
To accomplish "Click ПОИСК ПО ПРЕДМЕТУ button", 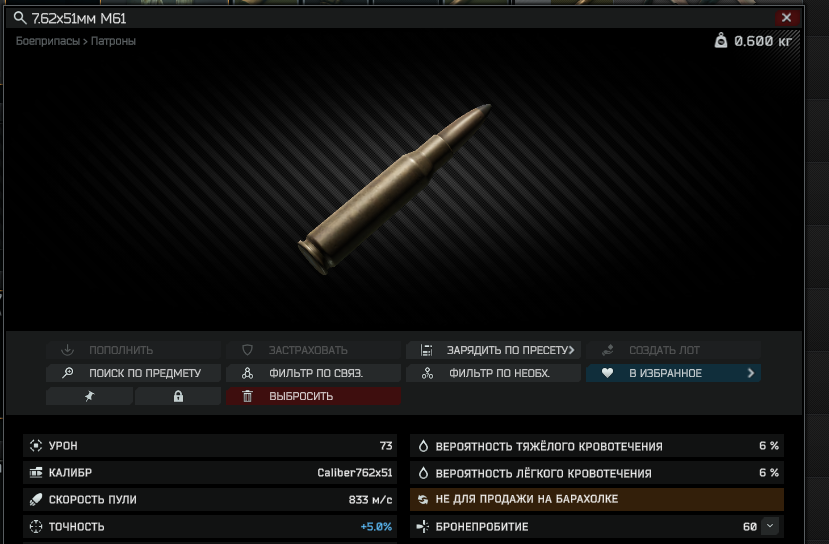I will coord(133,373).
